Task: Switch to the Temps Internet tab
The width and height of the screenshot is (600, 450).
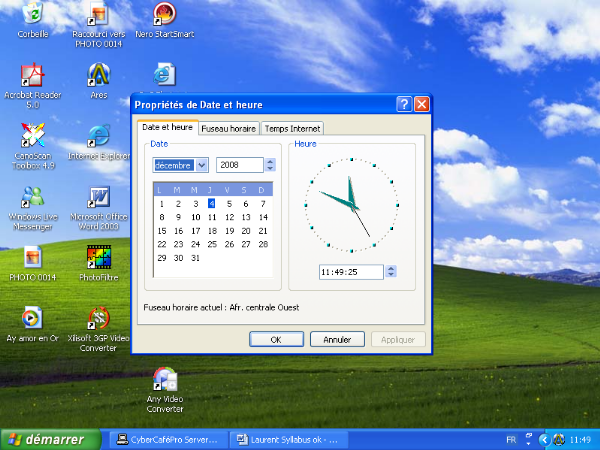Action: coord(292,128)
